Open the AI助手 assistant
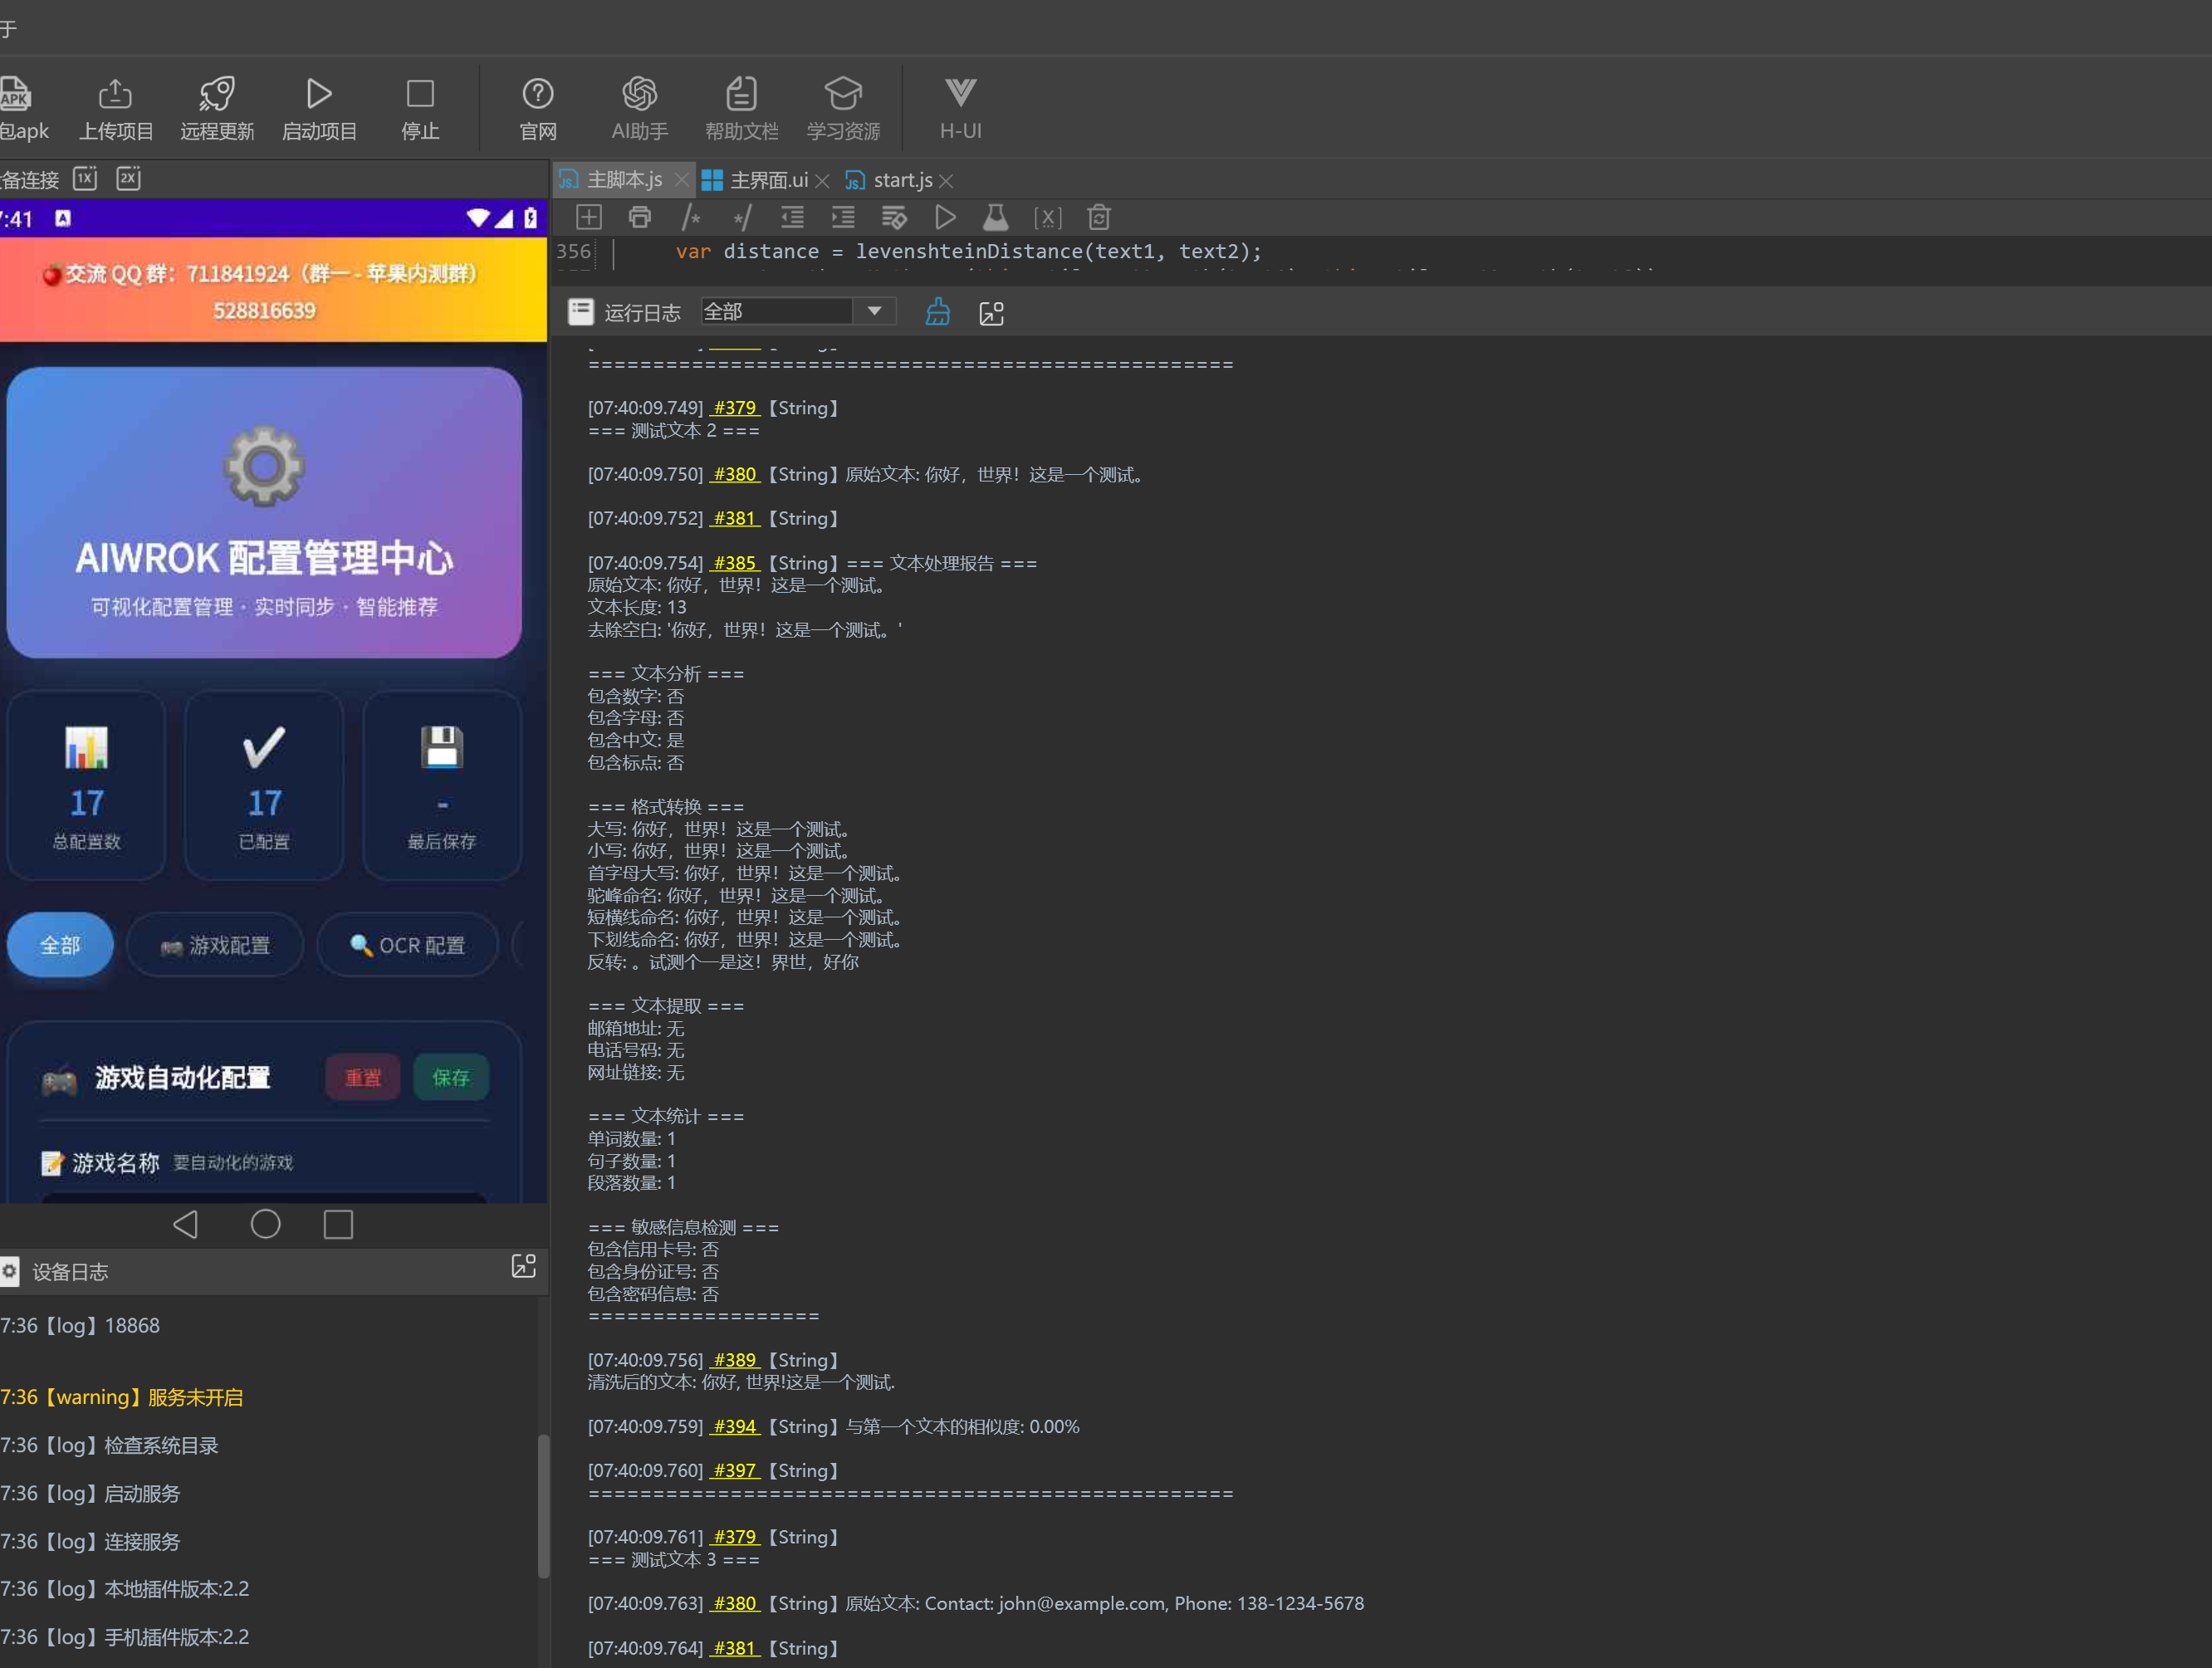 [x=639, y=94]
